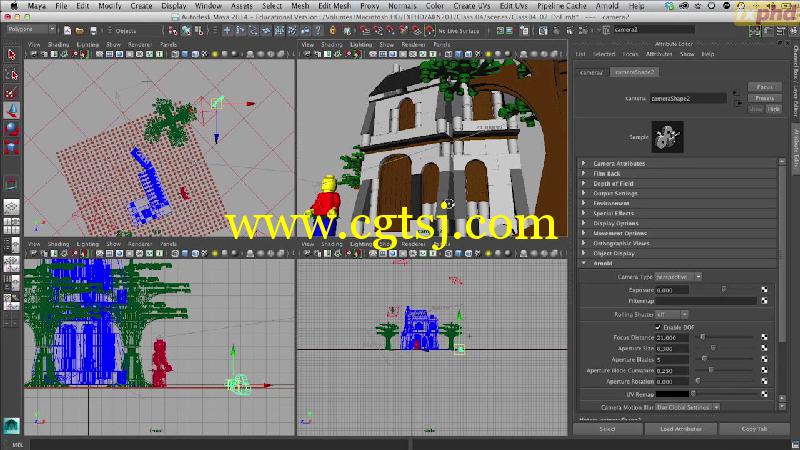Switch to single perspective layout icon
The height and width of the screenshot is (450, 800).
tap(12, 206)
